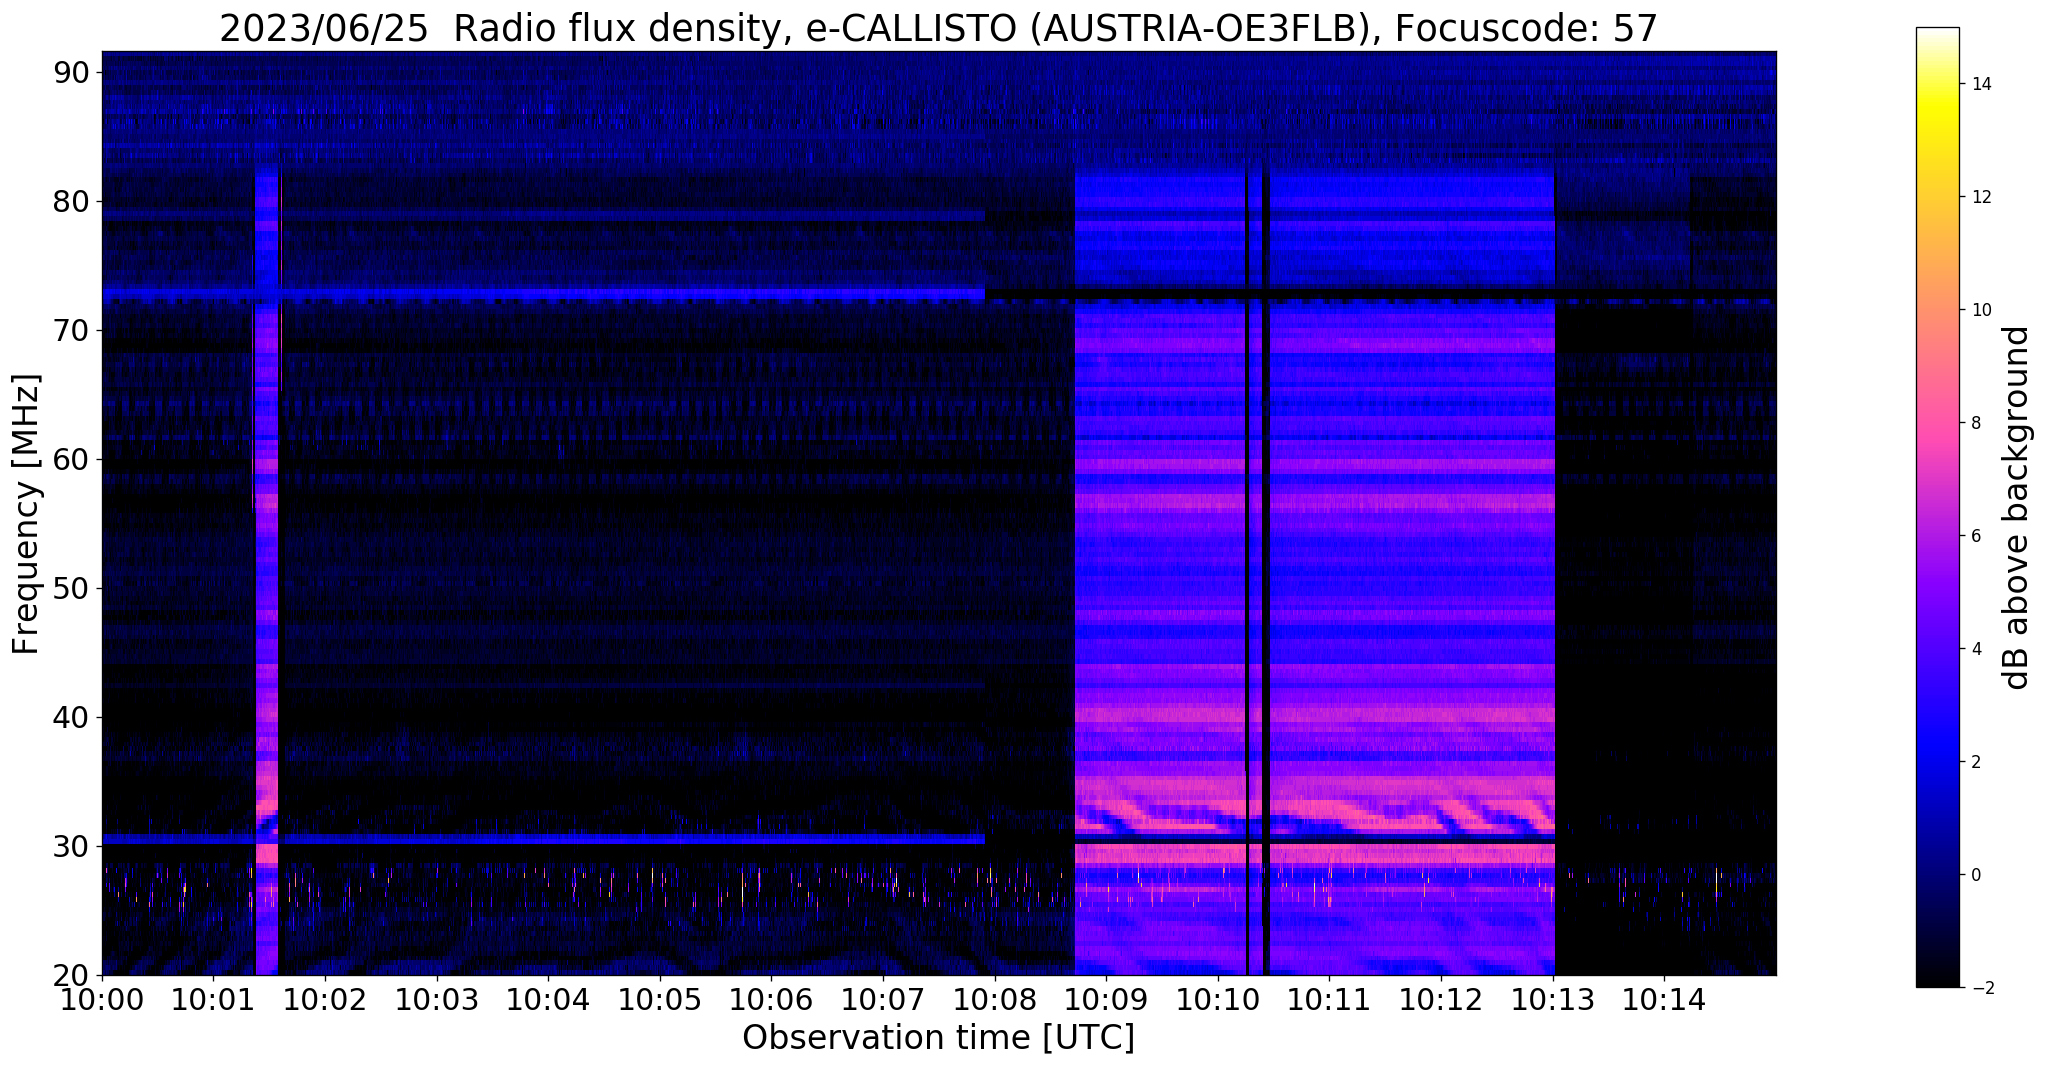Click the 10:01 time tick label

coord(214,1001)
